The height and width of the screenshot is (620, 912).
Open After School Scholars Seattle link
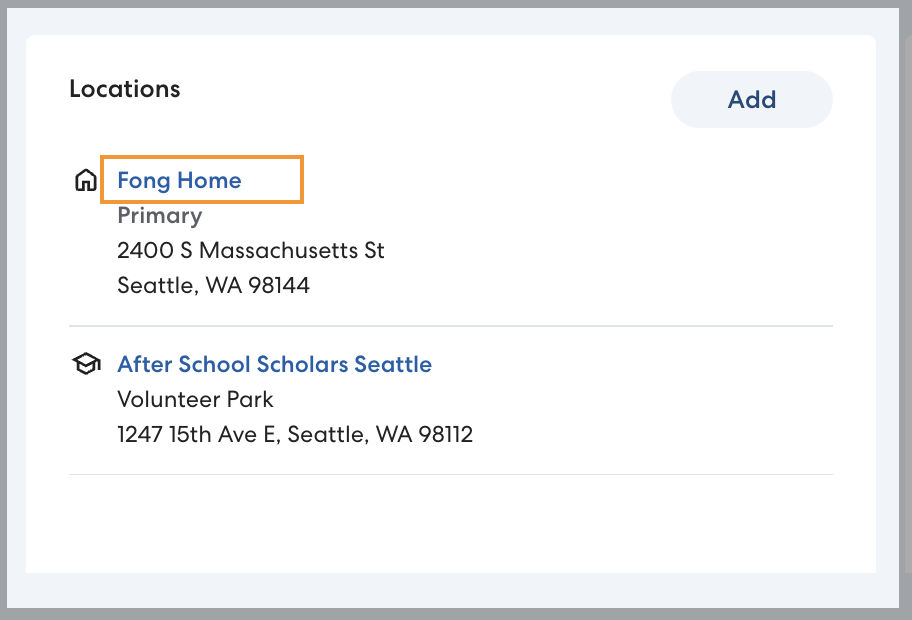(274, 364)
